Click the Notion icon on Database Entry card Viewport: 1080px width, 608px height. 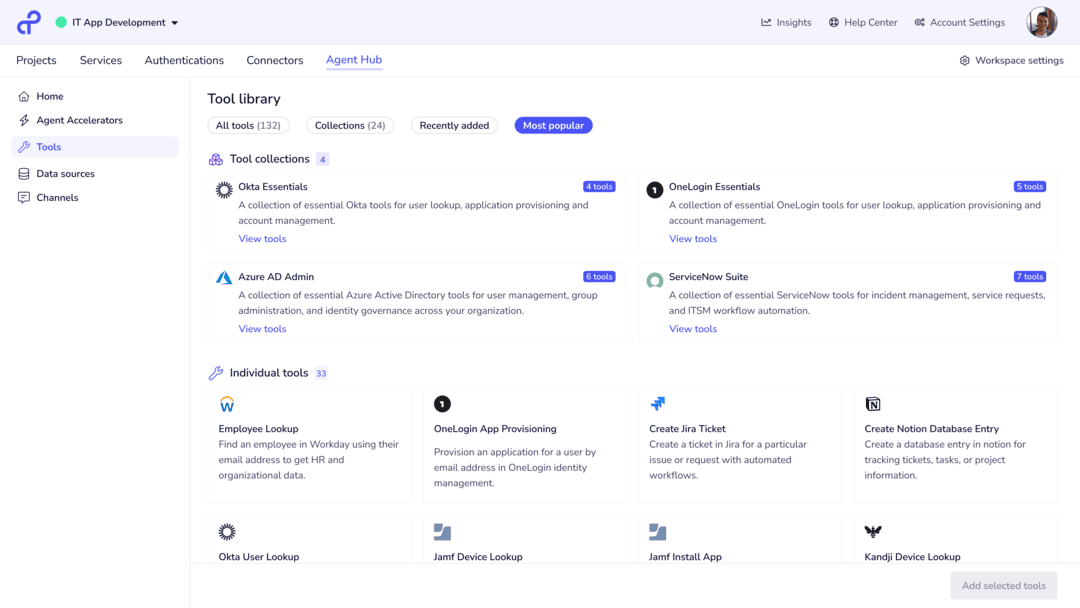(873, 403)
